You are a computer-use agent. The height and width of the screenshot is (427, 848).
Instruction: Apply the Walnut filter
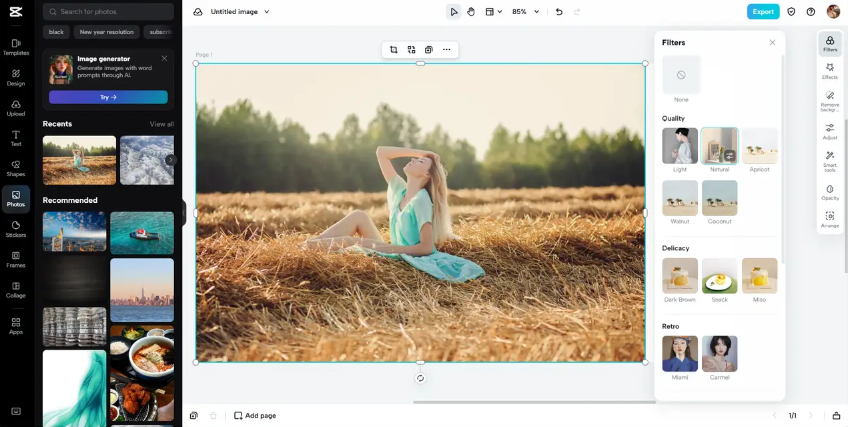[x=680, y=198]
